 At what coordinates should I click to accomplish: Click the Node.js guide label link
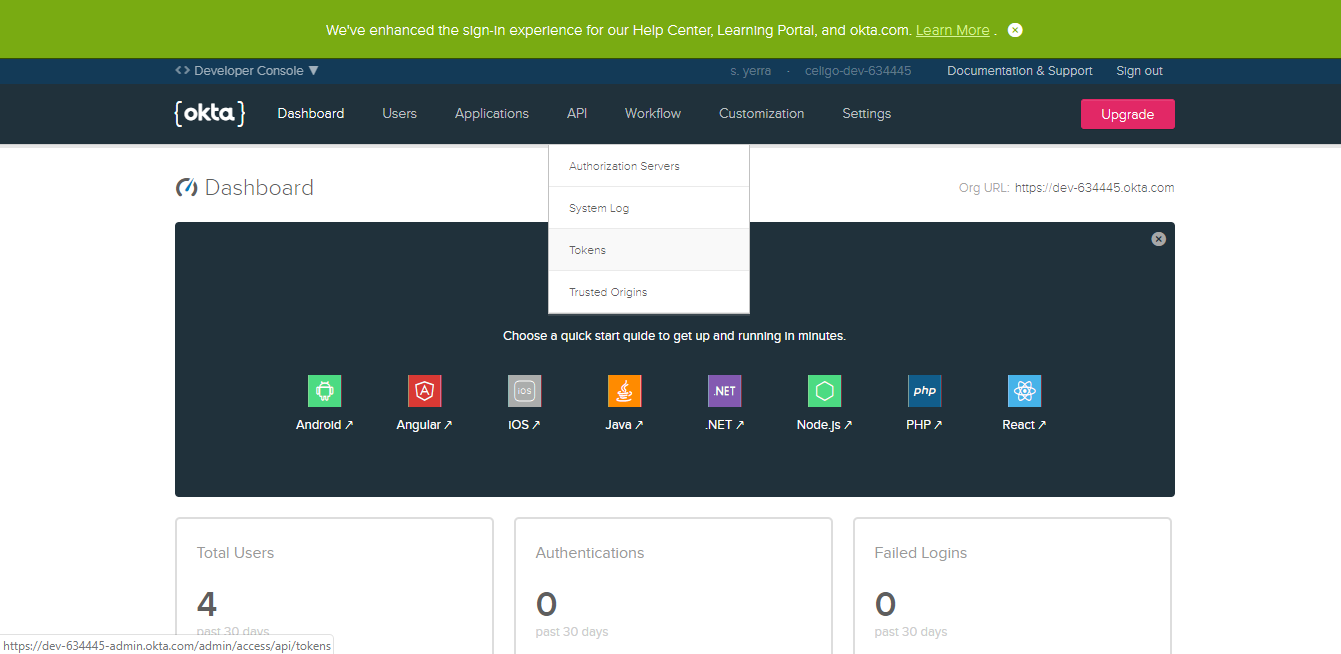point(824,425)
